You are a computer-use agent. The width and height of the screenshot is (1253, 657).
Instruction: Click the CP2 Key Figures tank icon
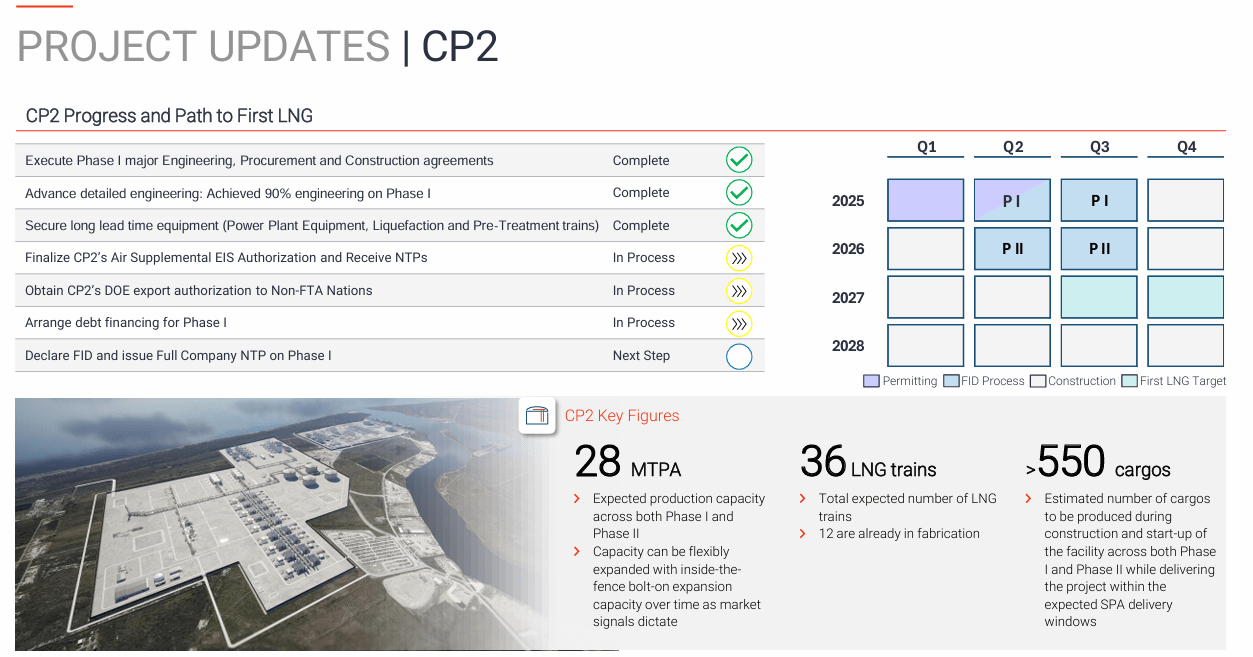pos(538,416)
